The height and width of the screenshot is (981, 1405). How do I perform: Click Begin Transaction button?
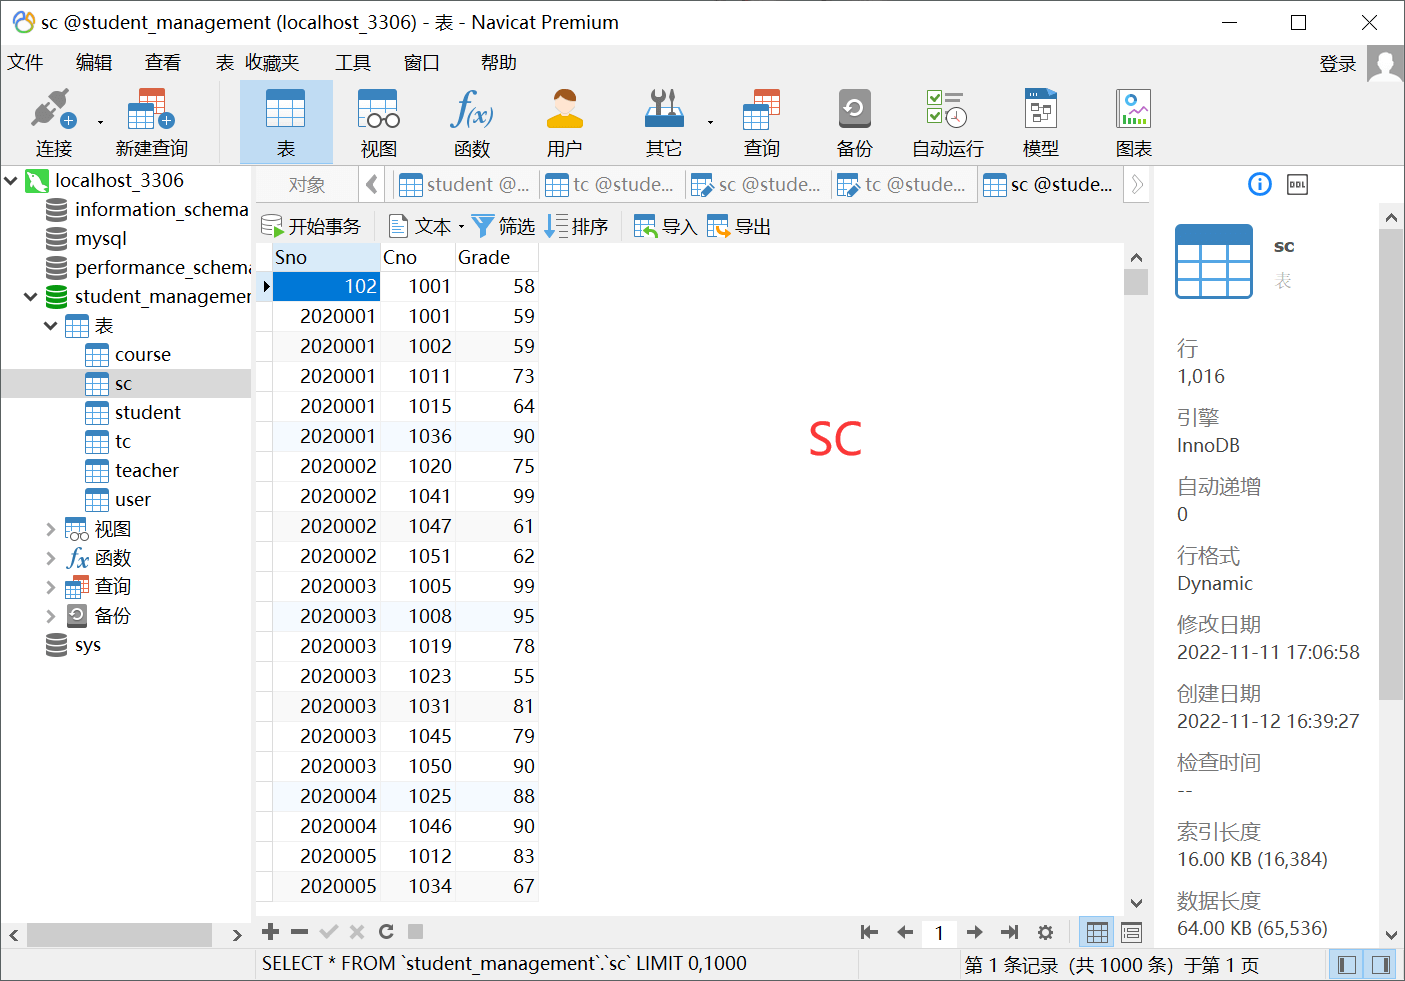coord(311,227)
